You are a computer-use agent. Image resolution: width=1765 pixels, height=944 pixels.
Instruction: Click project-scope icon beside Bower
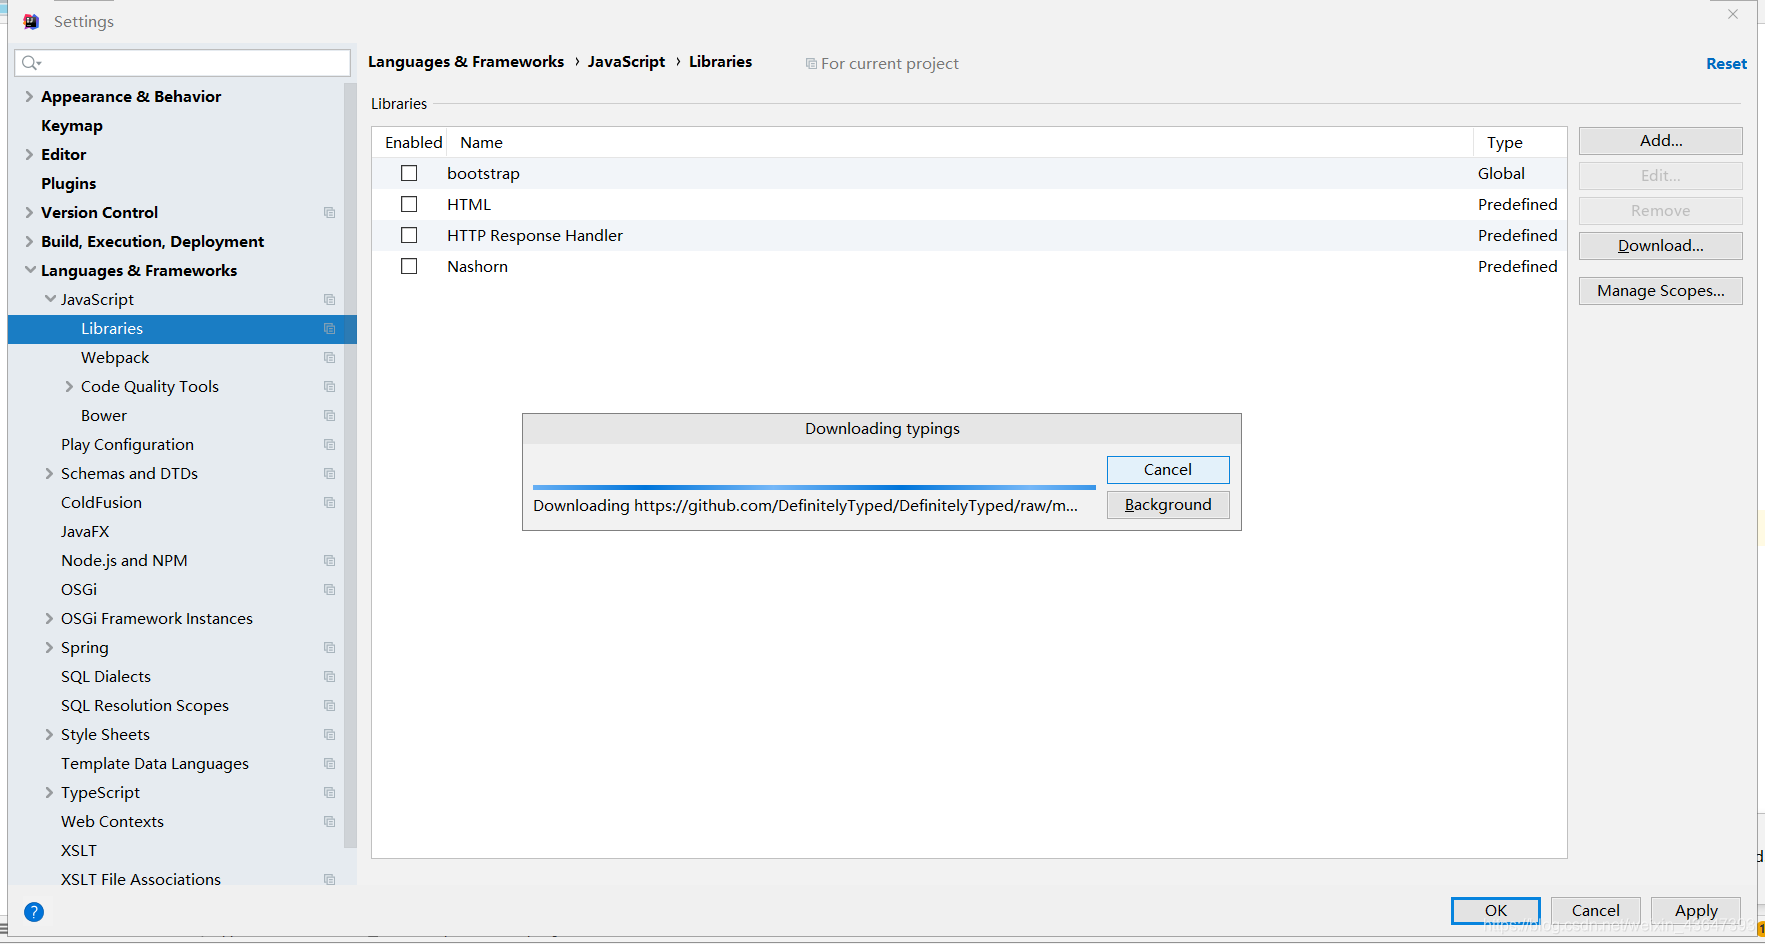[x=329, y=416]
